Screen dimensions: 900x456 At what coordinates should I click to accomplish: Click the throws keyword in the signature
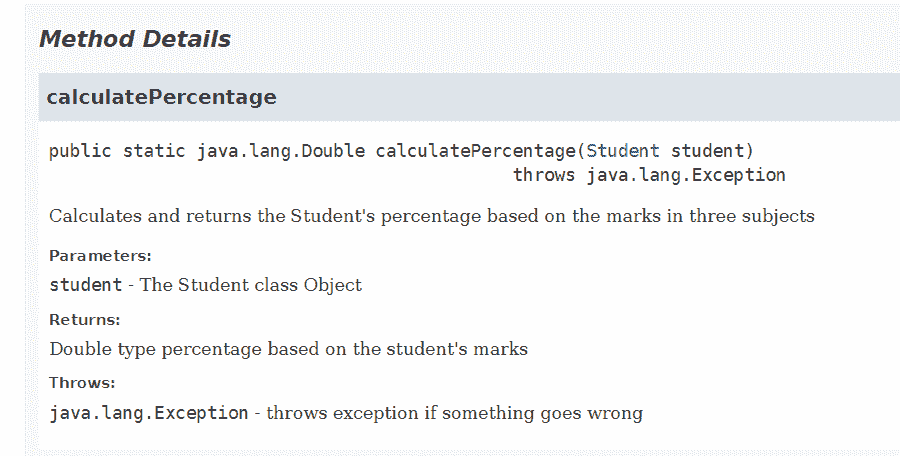[x=544, y=175]
